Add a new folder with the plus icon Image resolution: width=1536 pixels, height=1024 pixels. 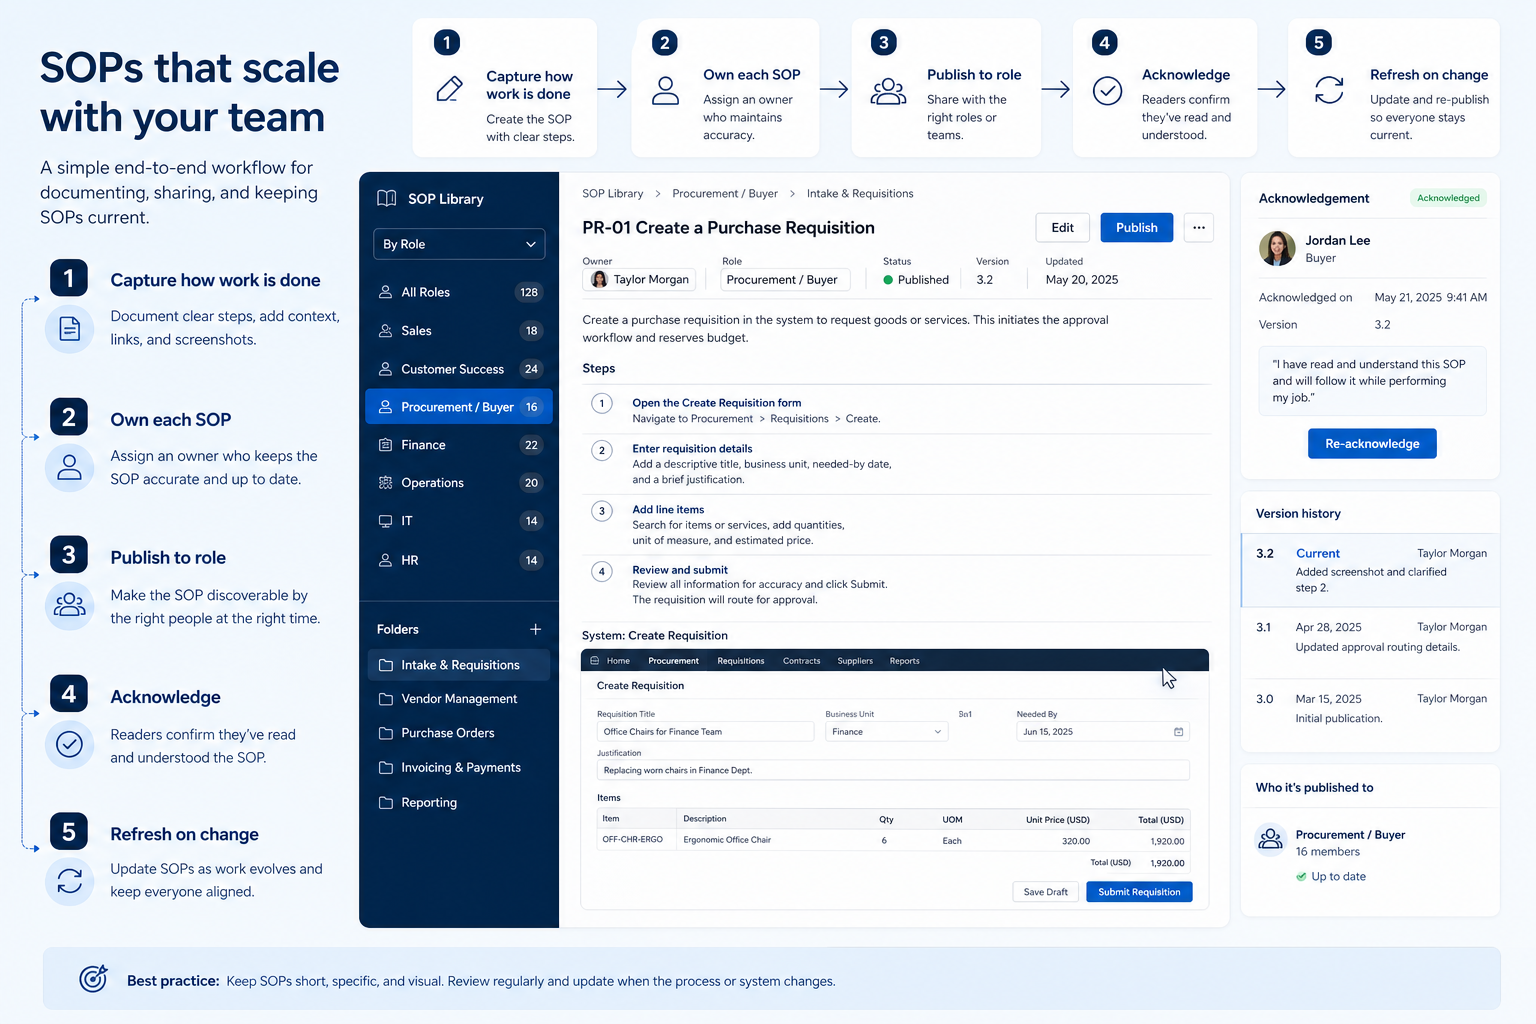pos(535,629)
